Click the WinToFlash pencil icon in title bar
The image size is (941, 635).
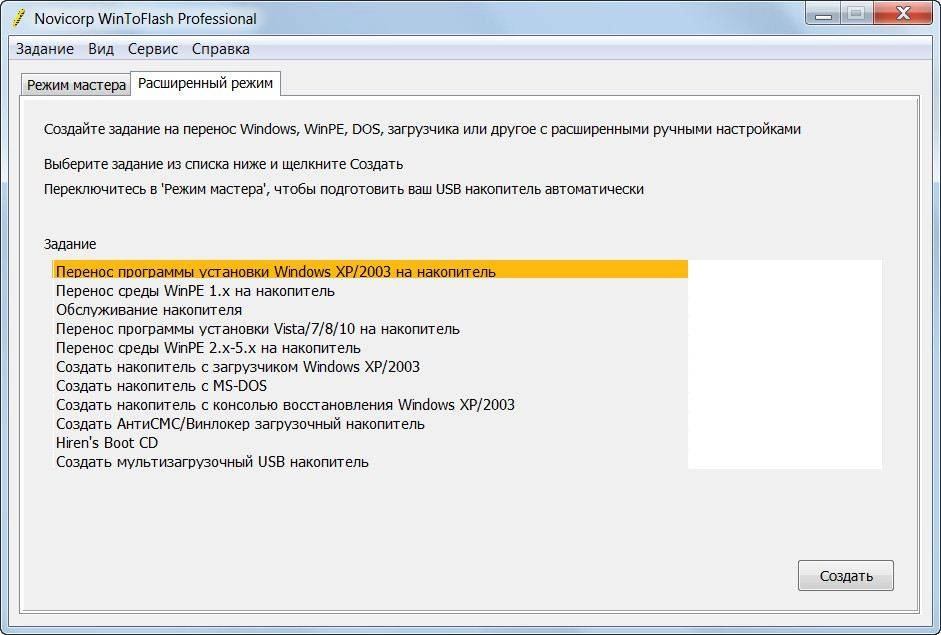click(x=19, y=18)
